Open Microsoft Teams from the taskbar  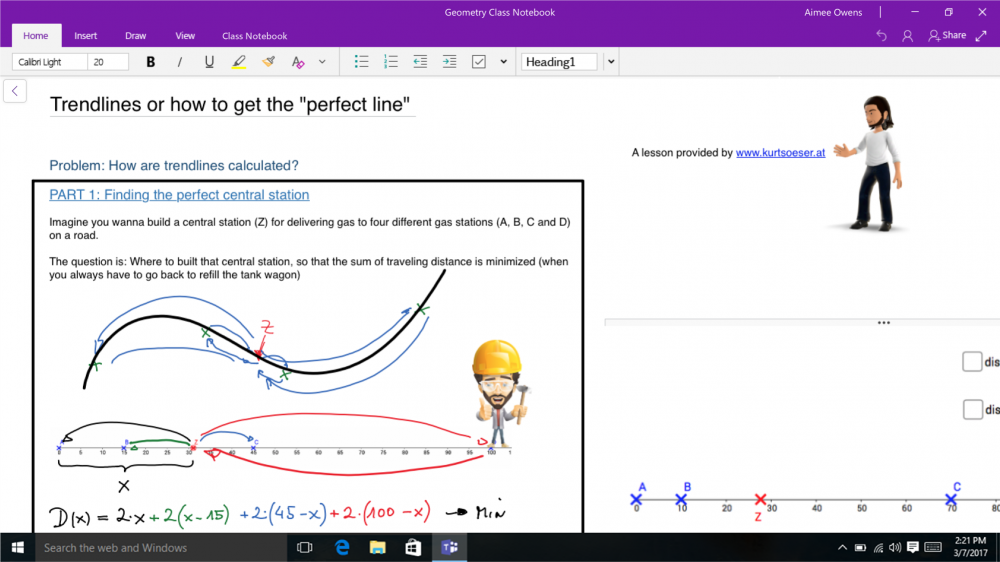coord(450,547)
